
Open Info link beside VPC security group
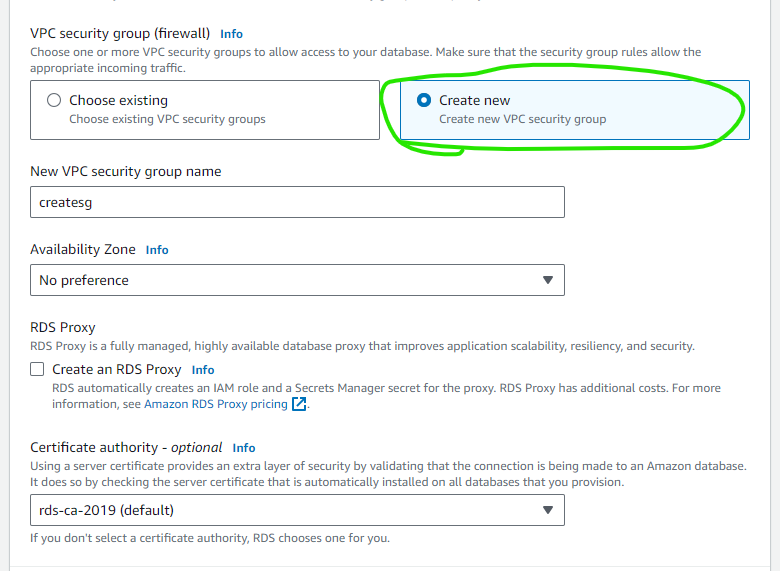click(x=231, y=34)
